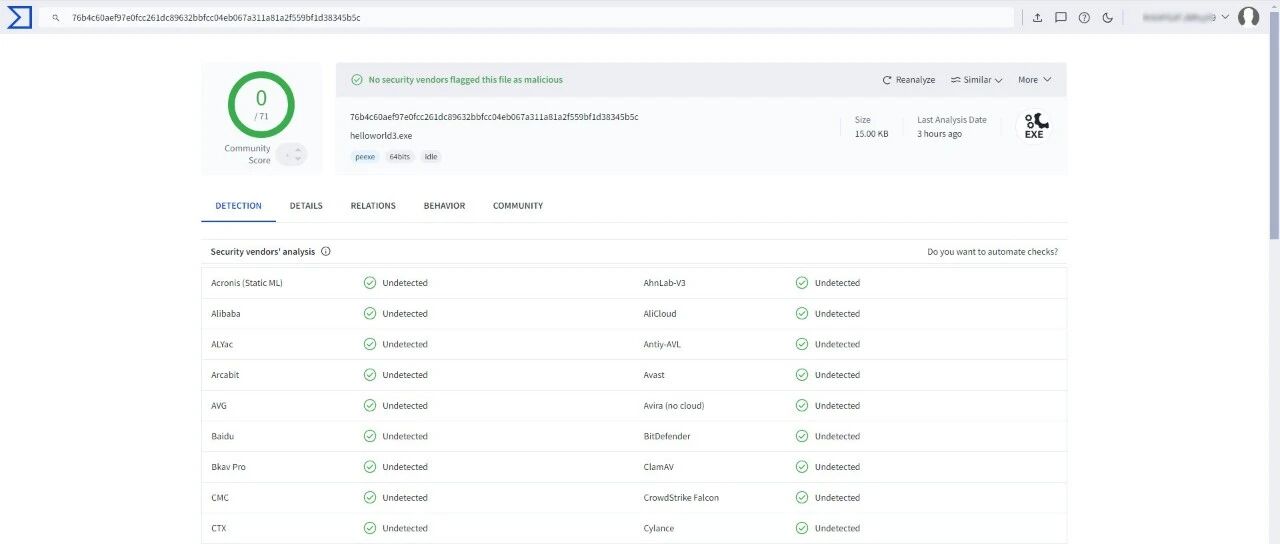
Task: Click the ClamAV undetected check icon
Action: [x=802, y=467]
